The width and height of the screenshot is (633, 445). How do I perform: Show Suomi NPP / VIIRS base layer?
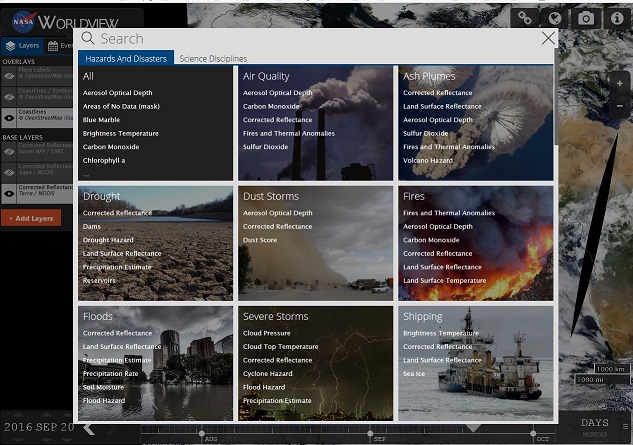[x=9, y=152]
